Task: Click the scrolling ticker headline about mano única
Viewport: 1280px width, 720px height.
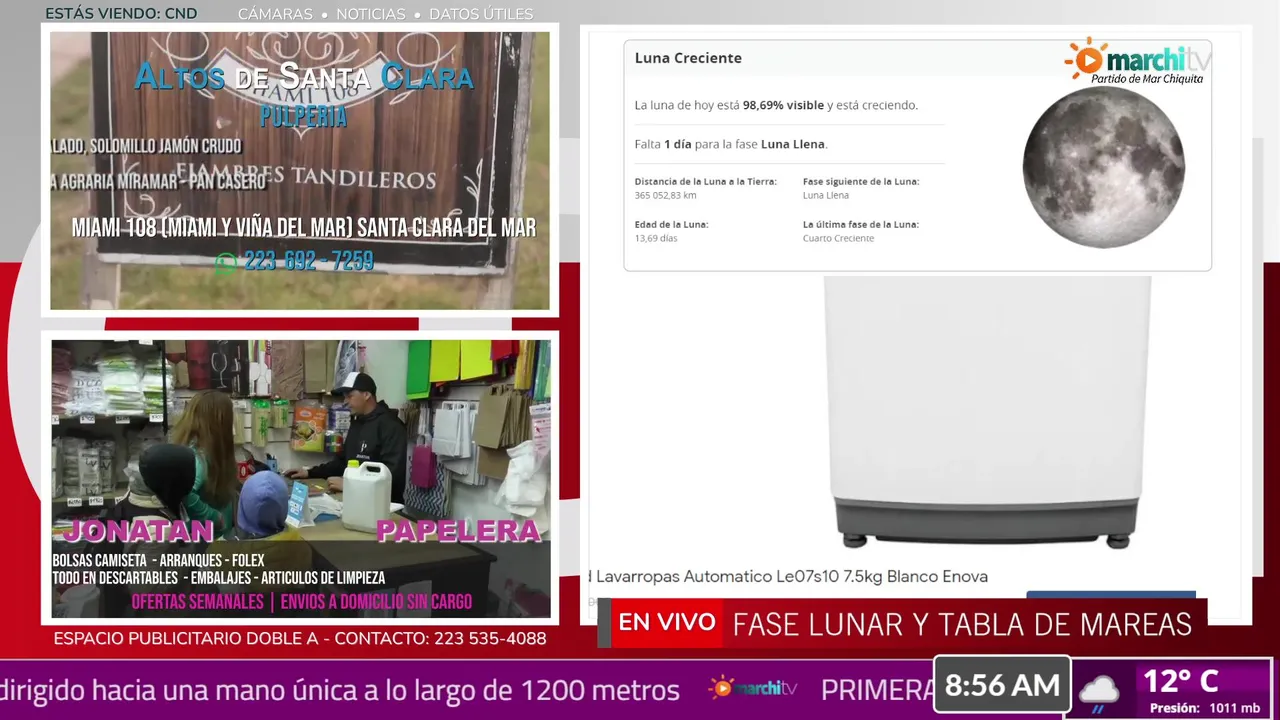Action: tap(340, 690)
